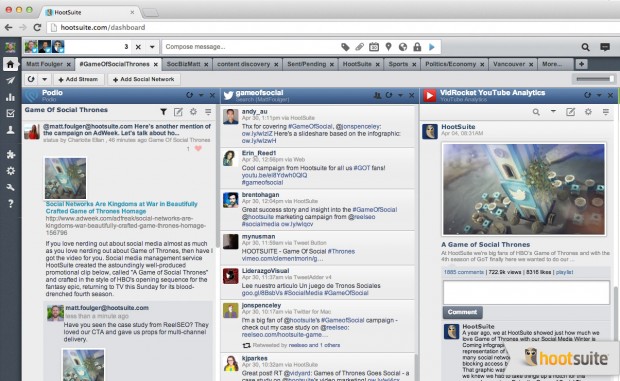The width and height of the screenshot is (620, 381).
Task: Open the Help question mark icon
Action: (10, 204)
